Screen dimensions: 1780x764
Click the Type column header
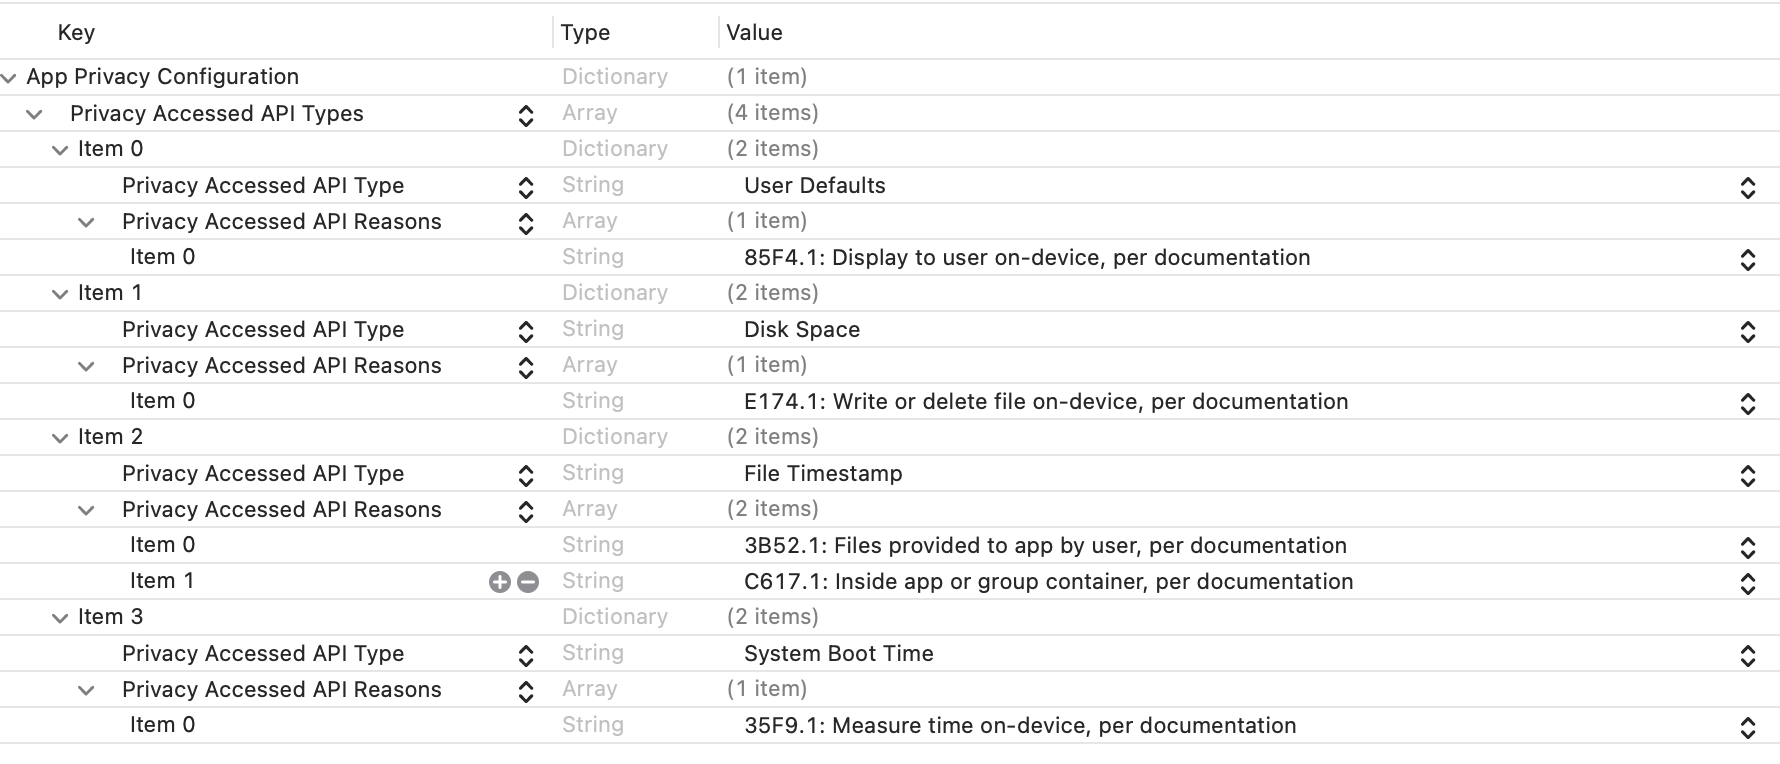pos(585,33)
